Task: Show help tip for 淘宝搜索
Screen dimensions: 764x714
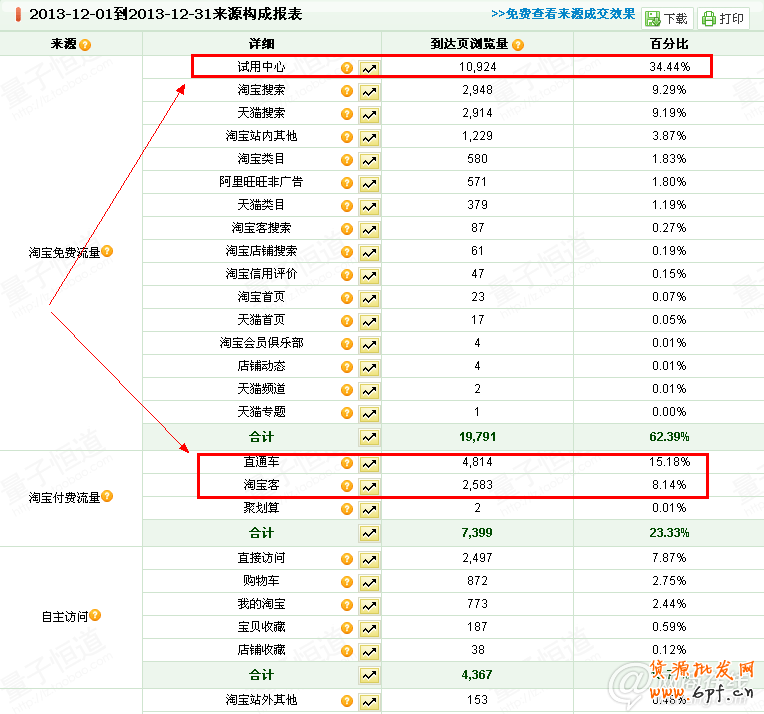Action: (x=346, y=91)
